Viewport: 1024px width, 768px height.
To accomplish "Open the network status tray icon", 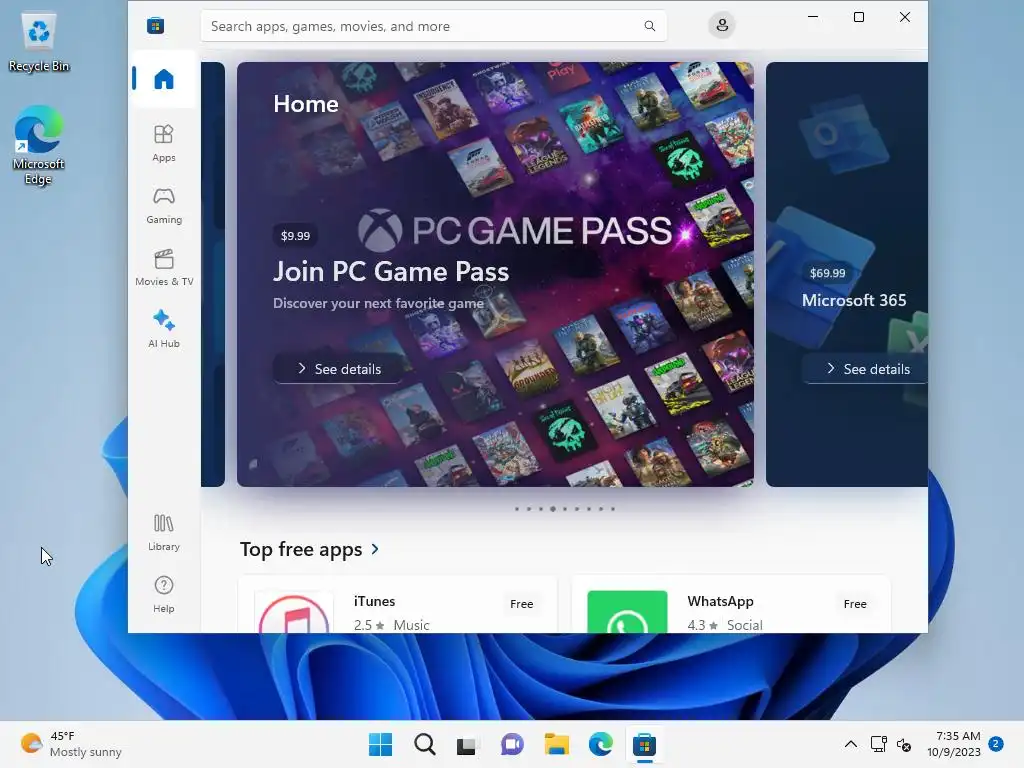I will click(878, 744).
